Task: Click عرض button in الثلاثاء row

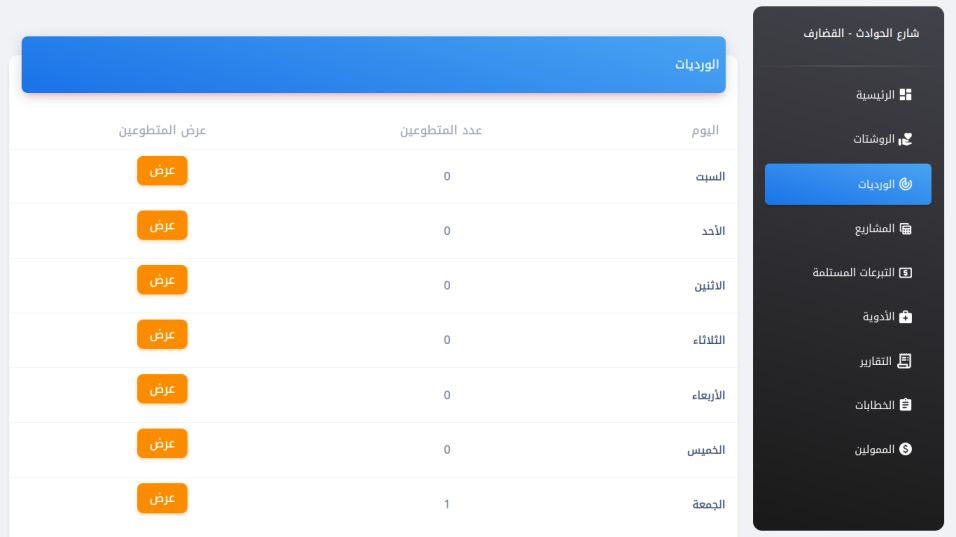Action: pyautogui.click(x=162, y=335)
